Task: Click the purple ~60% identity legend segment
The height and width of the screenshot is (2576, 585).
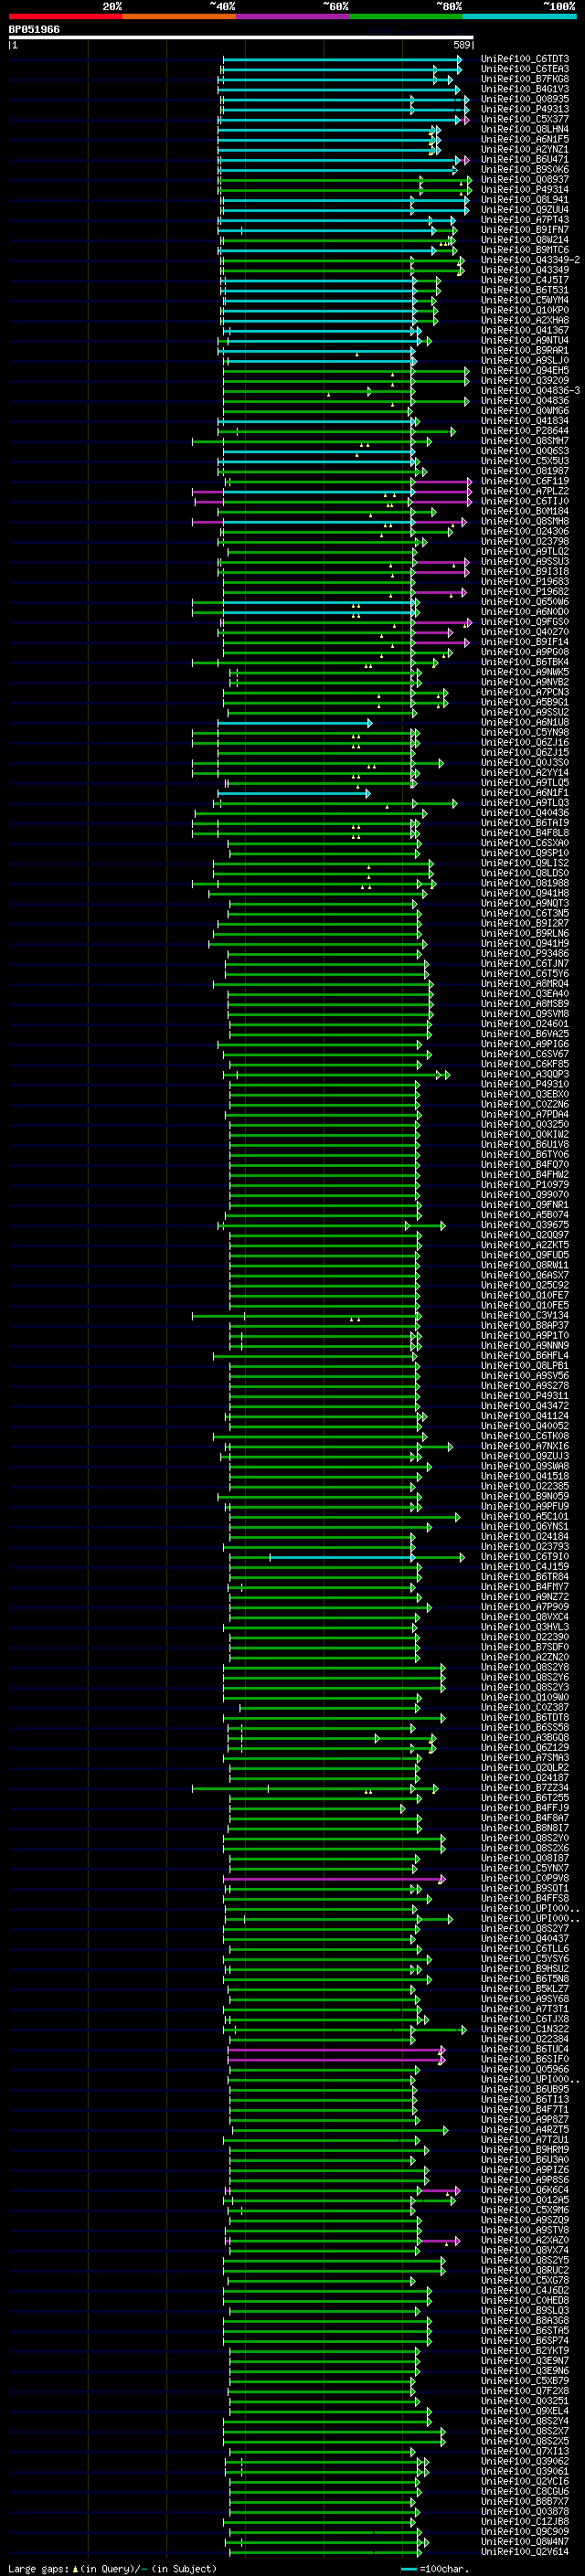Action: pyautogui.click(x=292, y=16)
